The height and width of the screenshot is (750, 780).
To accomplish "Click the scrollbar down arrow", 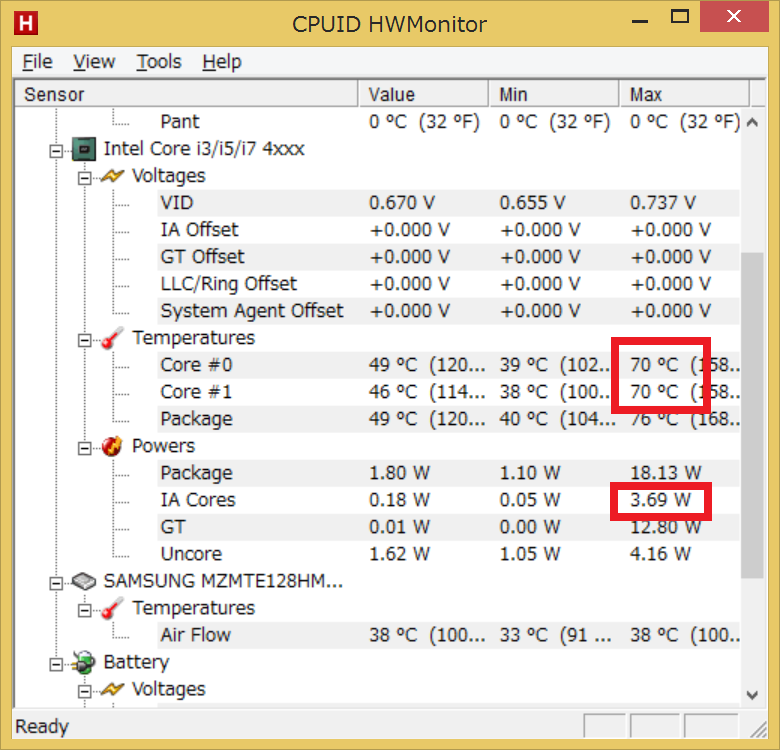I will (x=752, y=694).
